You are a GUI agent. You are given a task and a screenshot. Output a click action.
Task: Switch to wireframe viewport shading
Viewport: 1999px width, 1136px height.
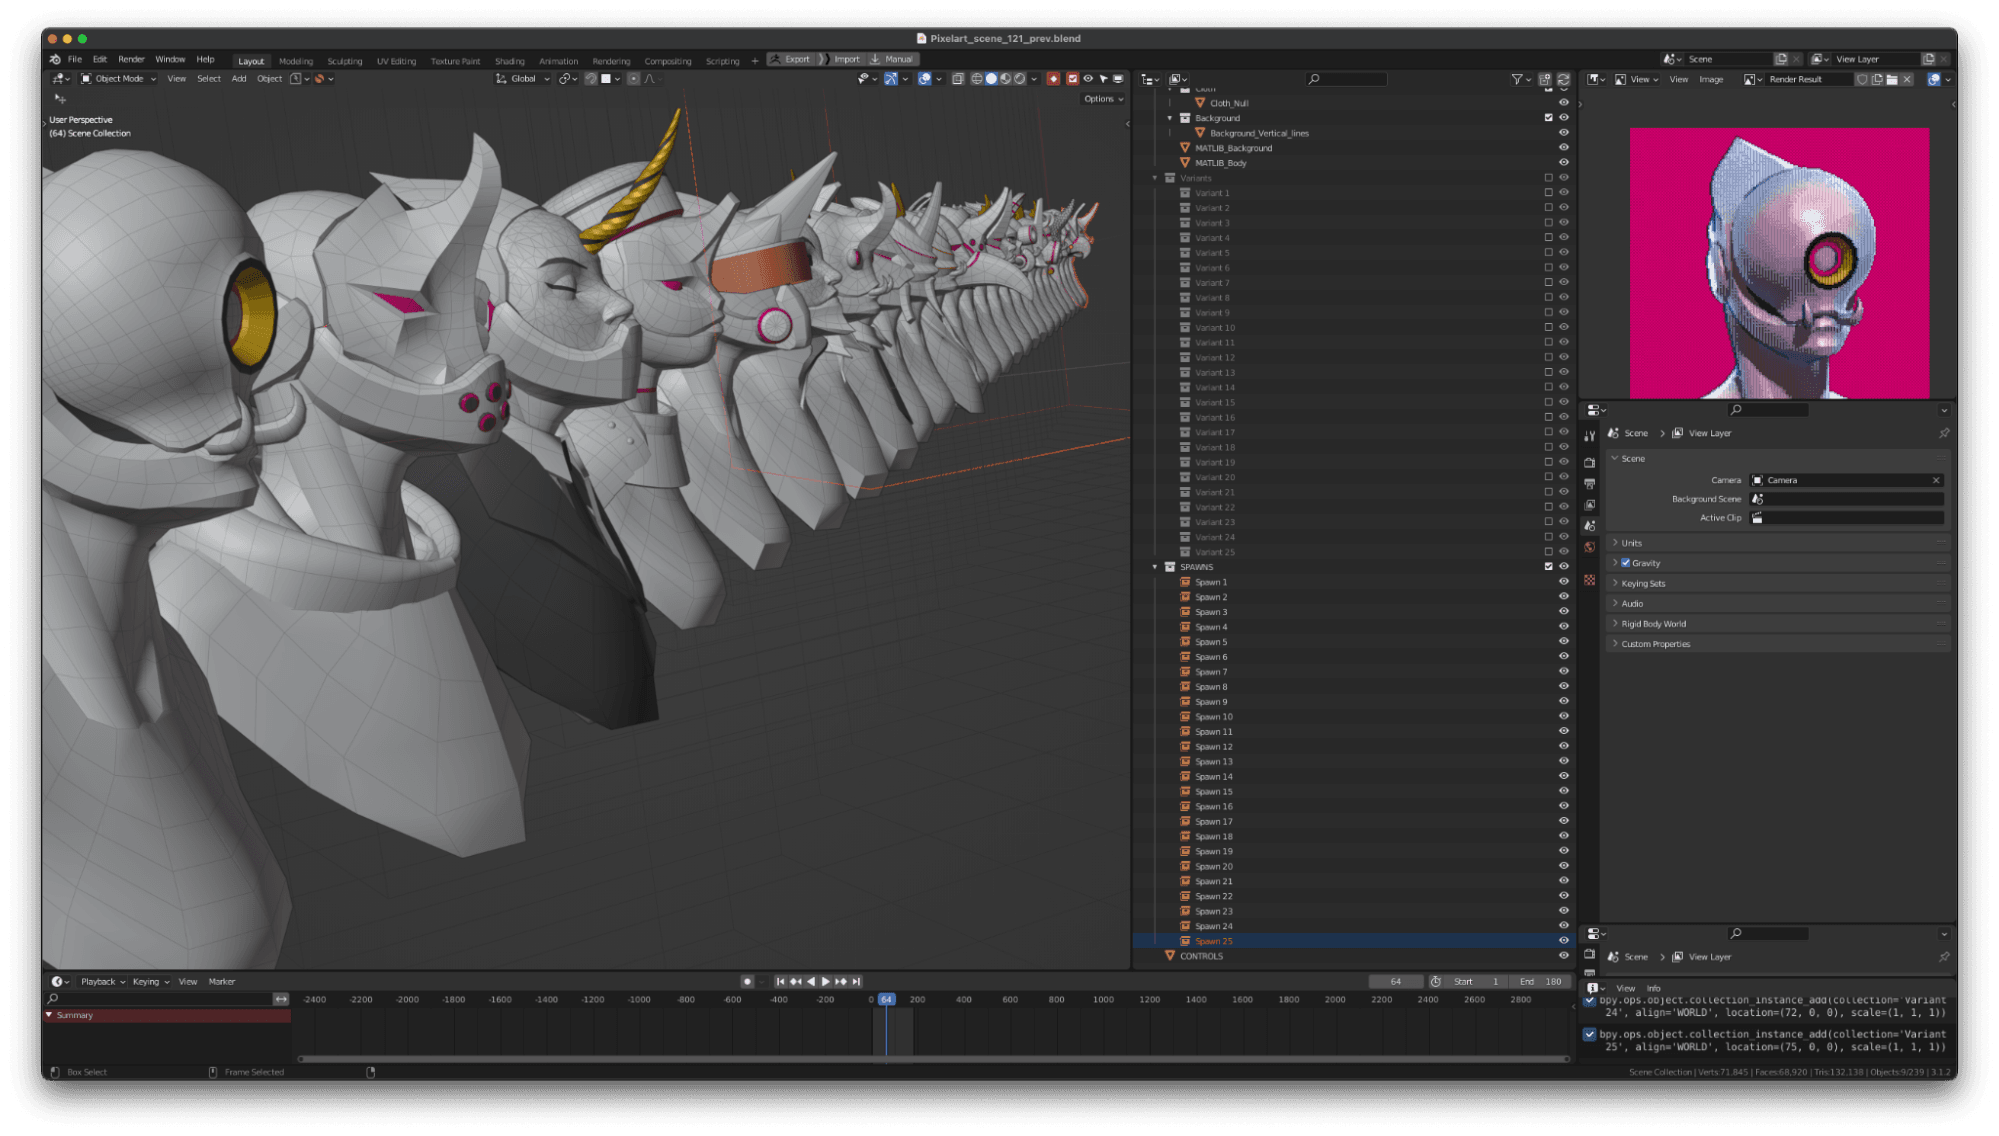pos(977,79)
